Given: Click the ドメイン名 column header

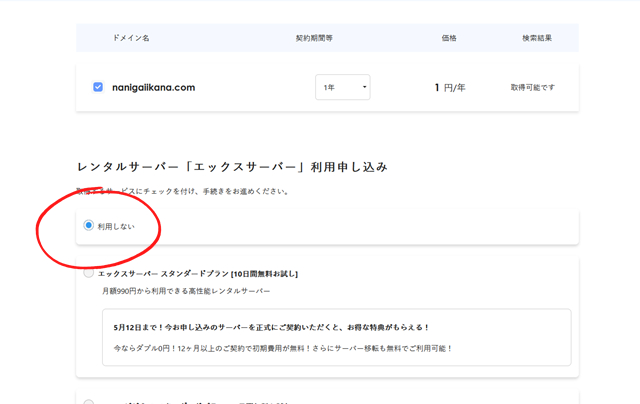Looking at the screenshot, I should 131,38.
